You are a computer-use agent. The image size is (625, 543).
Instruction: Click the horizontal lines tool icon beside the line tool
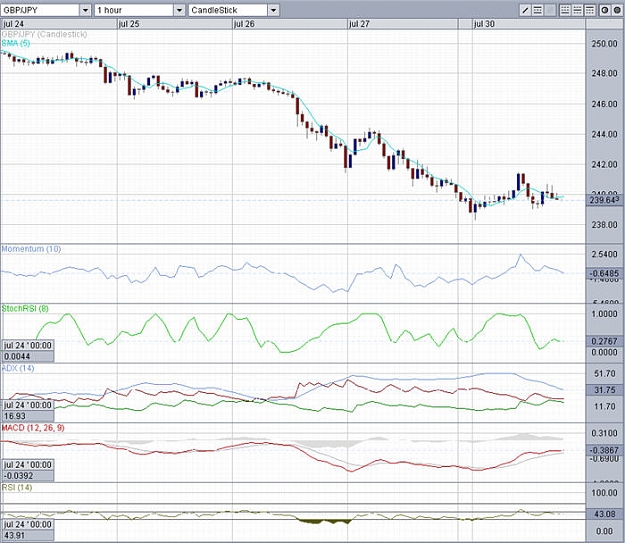coord(537,10)
